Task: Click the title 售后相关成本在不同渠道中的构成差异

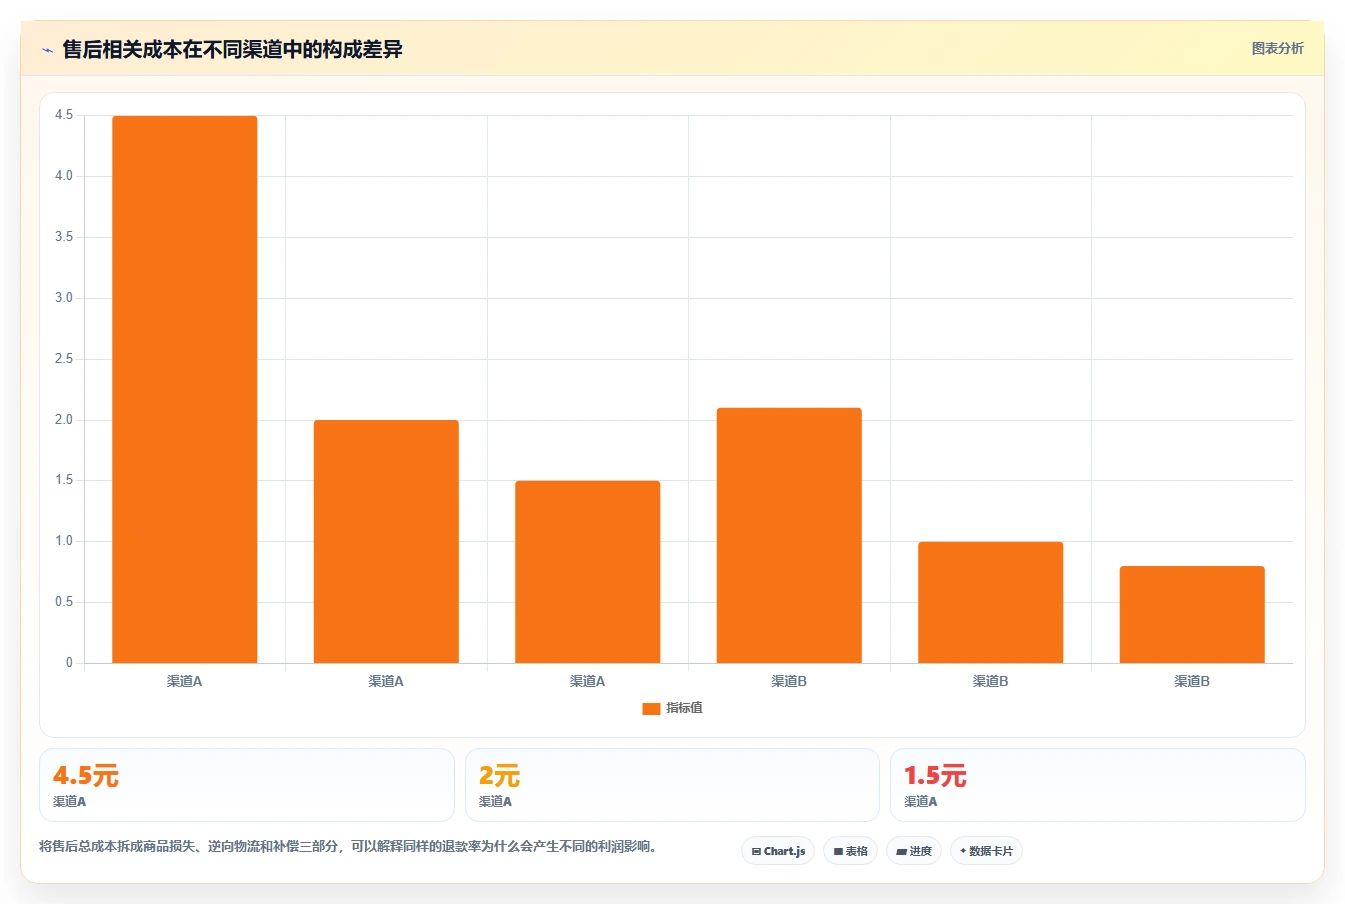Action: pos(232,49)
